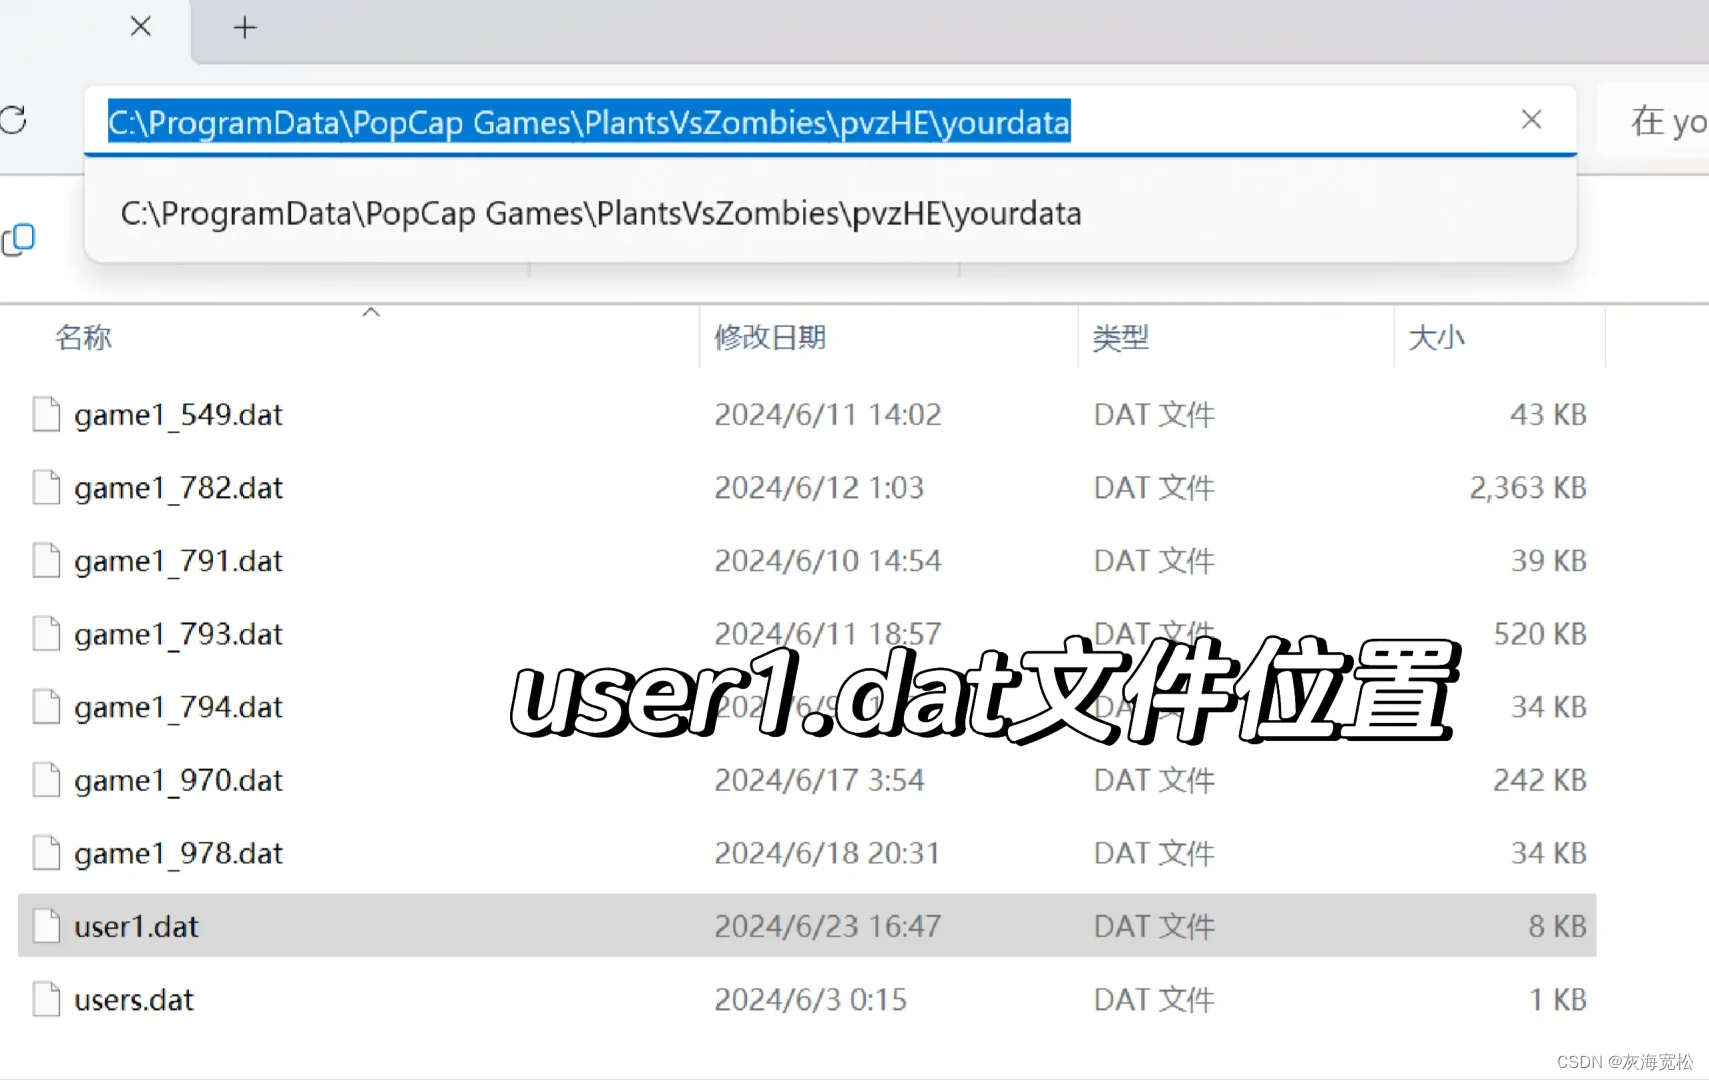Image resolution: width=1709 pixels, height=1080 pixels.
Task: Clear the address bar with X icon
Action: coord(1531,120)
